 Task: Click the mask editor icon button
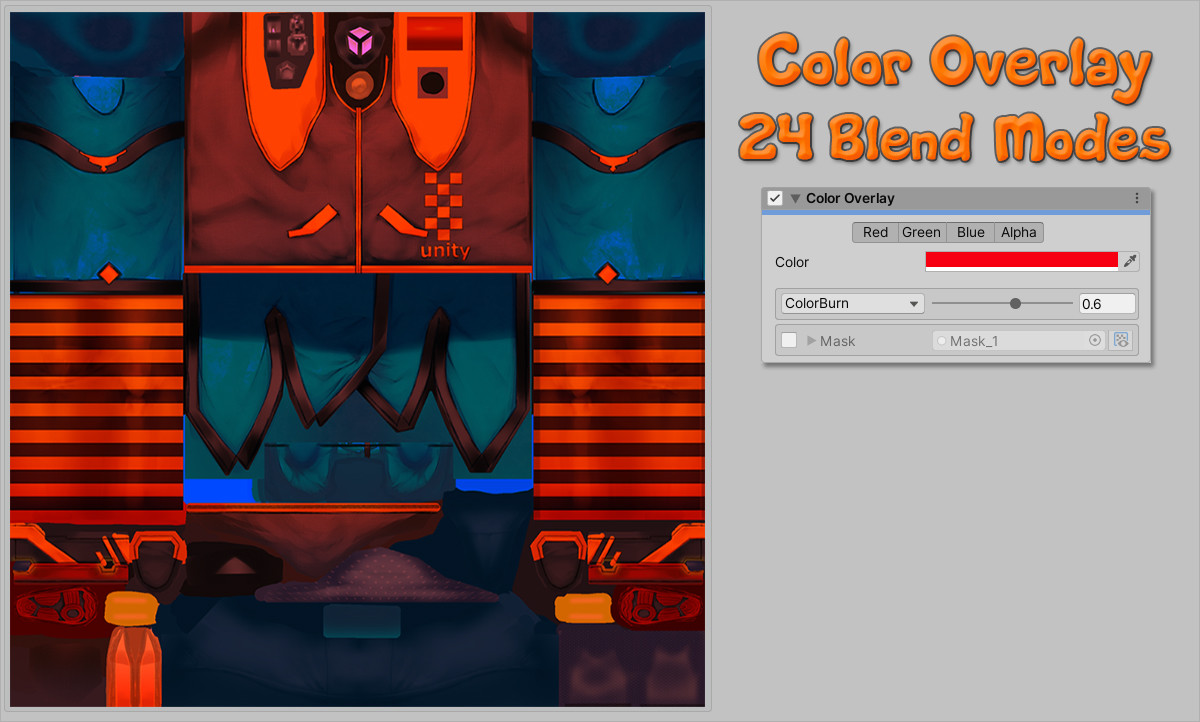[x=1120, y=341]
